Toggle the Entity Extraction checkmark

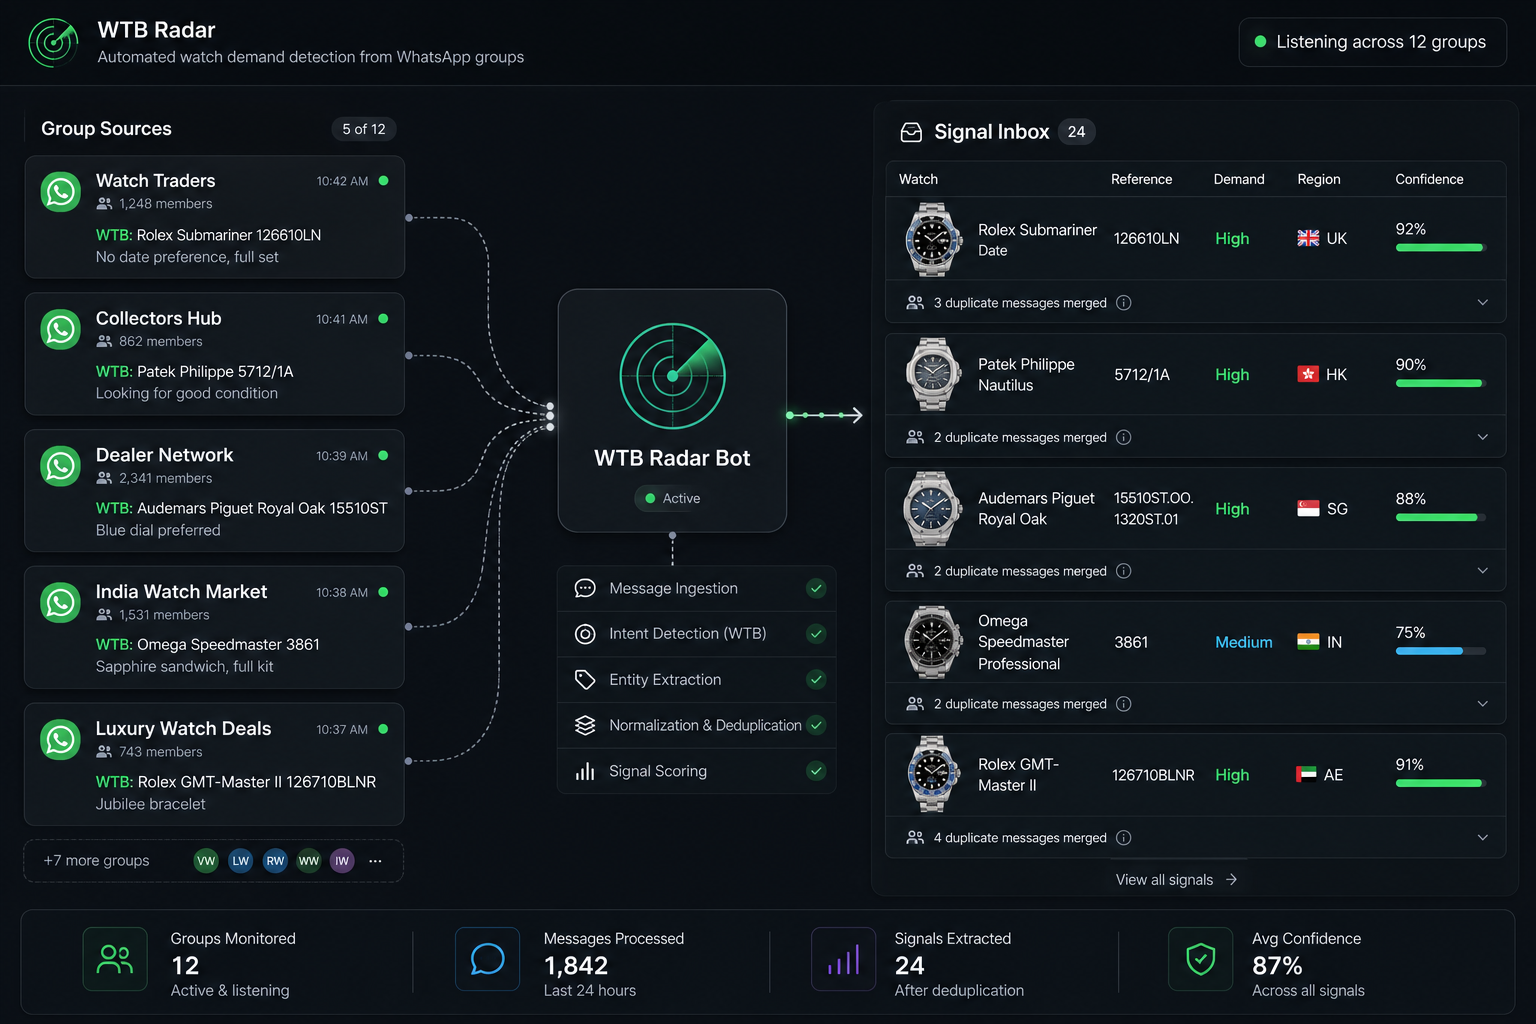[x=817, y=680]
